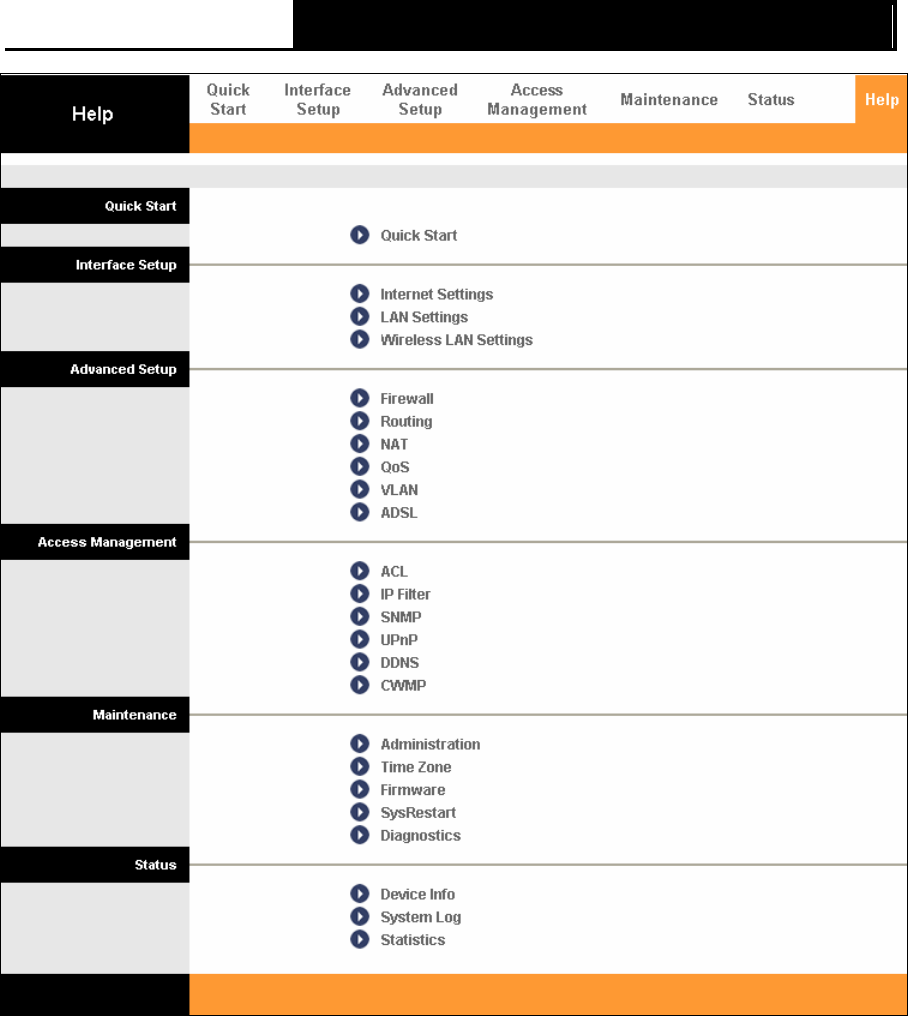Open the CWMP help topic

[403, 685]
